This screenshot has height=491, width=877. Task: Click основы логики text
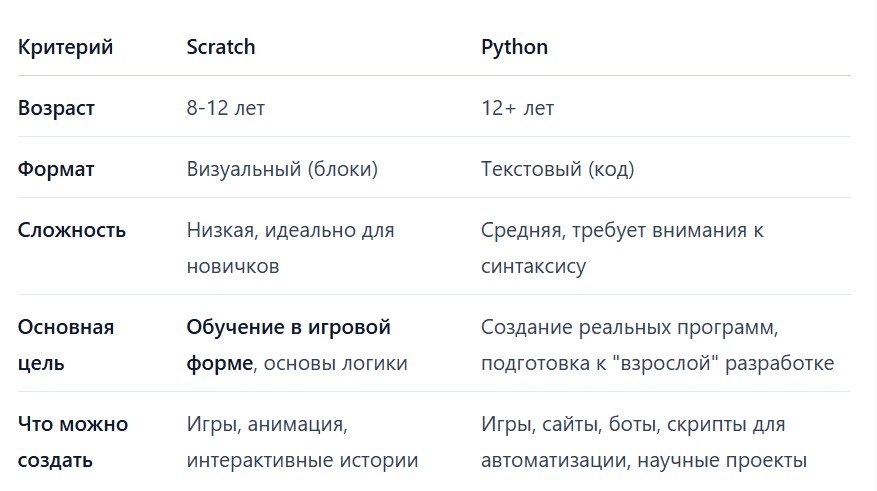[x=336, y=363]
